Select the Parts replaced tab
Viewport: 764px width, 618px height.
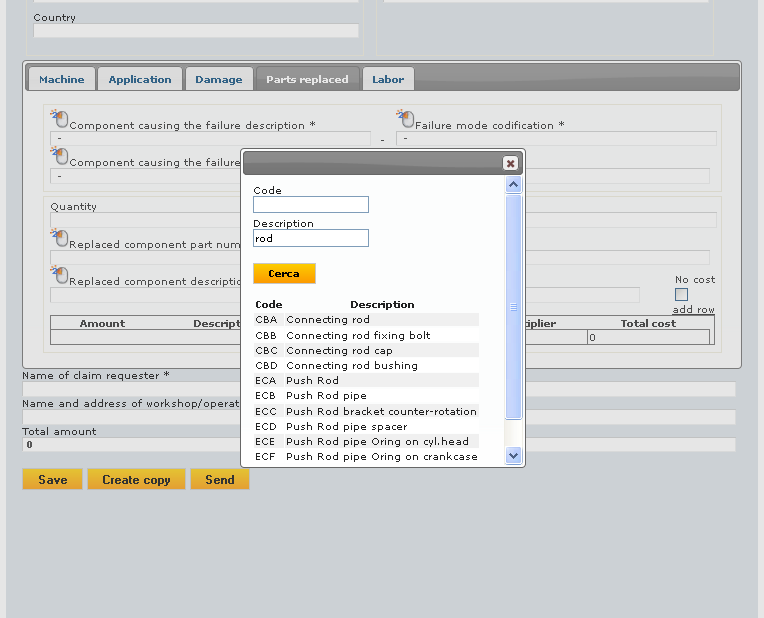307,79
